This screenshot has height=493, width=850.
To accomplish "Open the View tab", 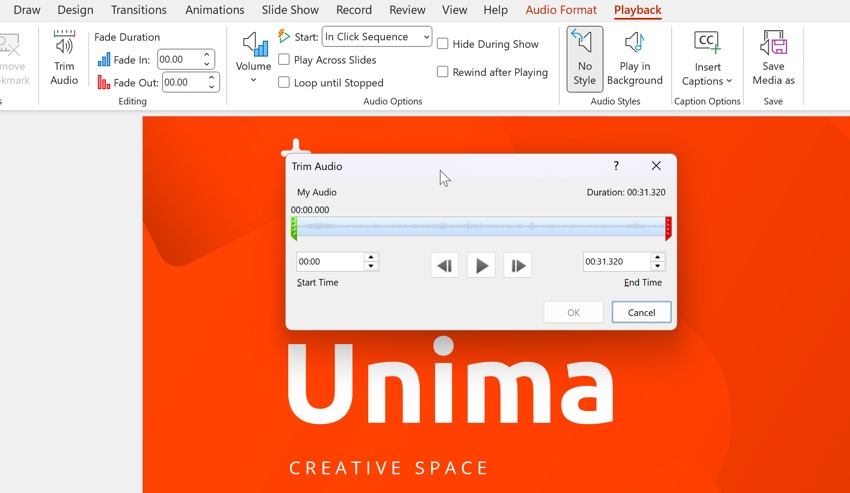I will [x=454, y=10].
